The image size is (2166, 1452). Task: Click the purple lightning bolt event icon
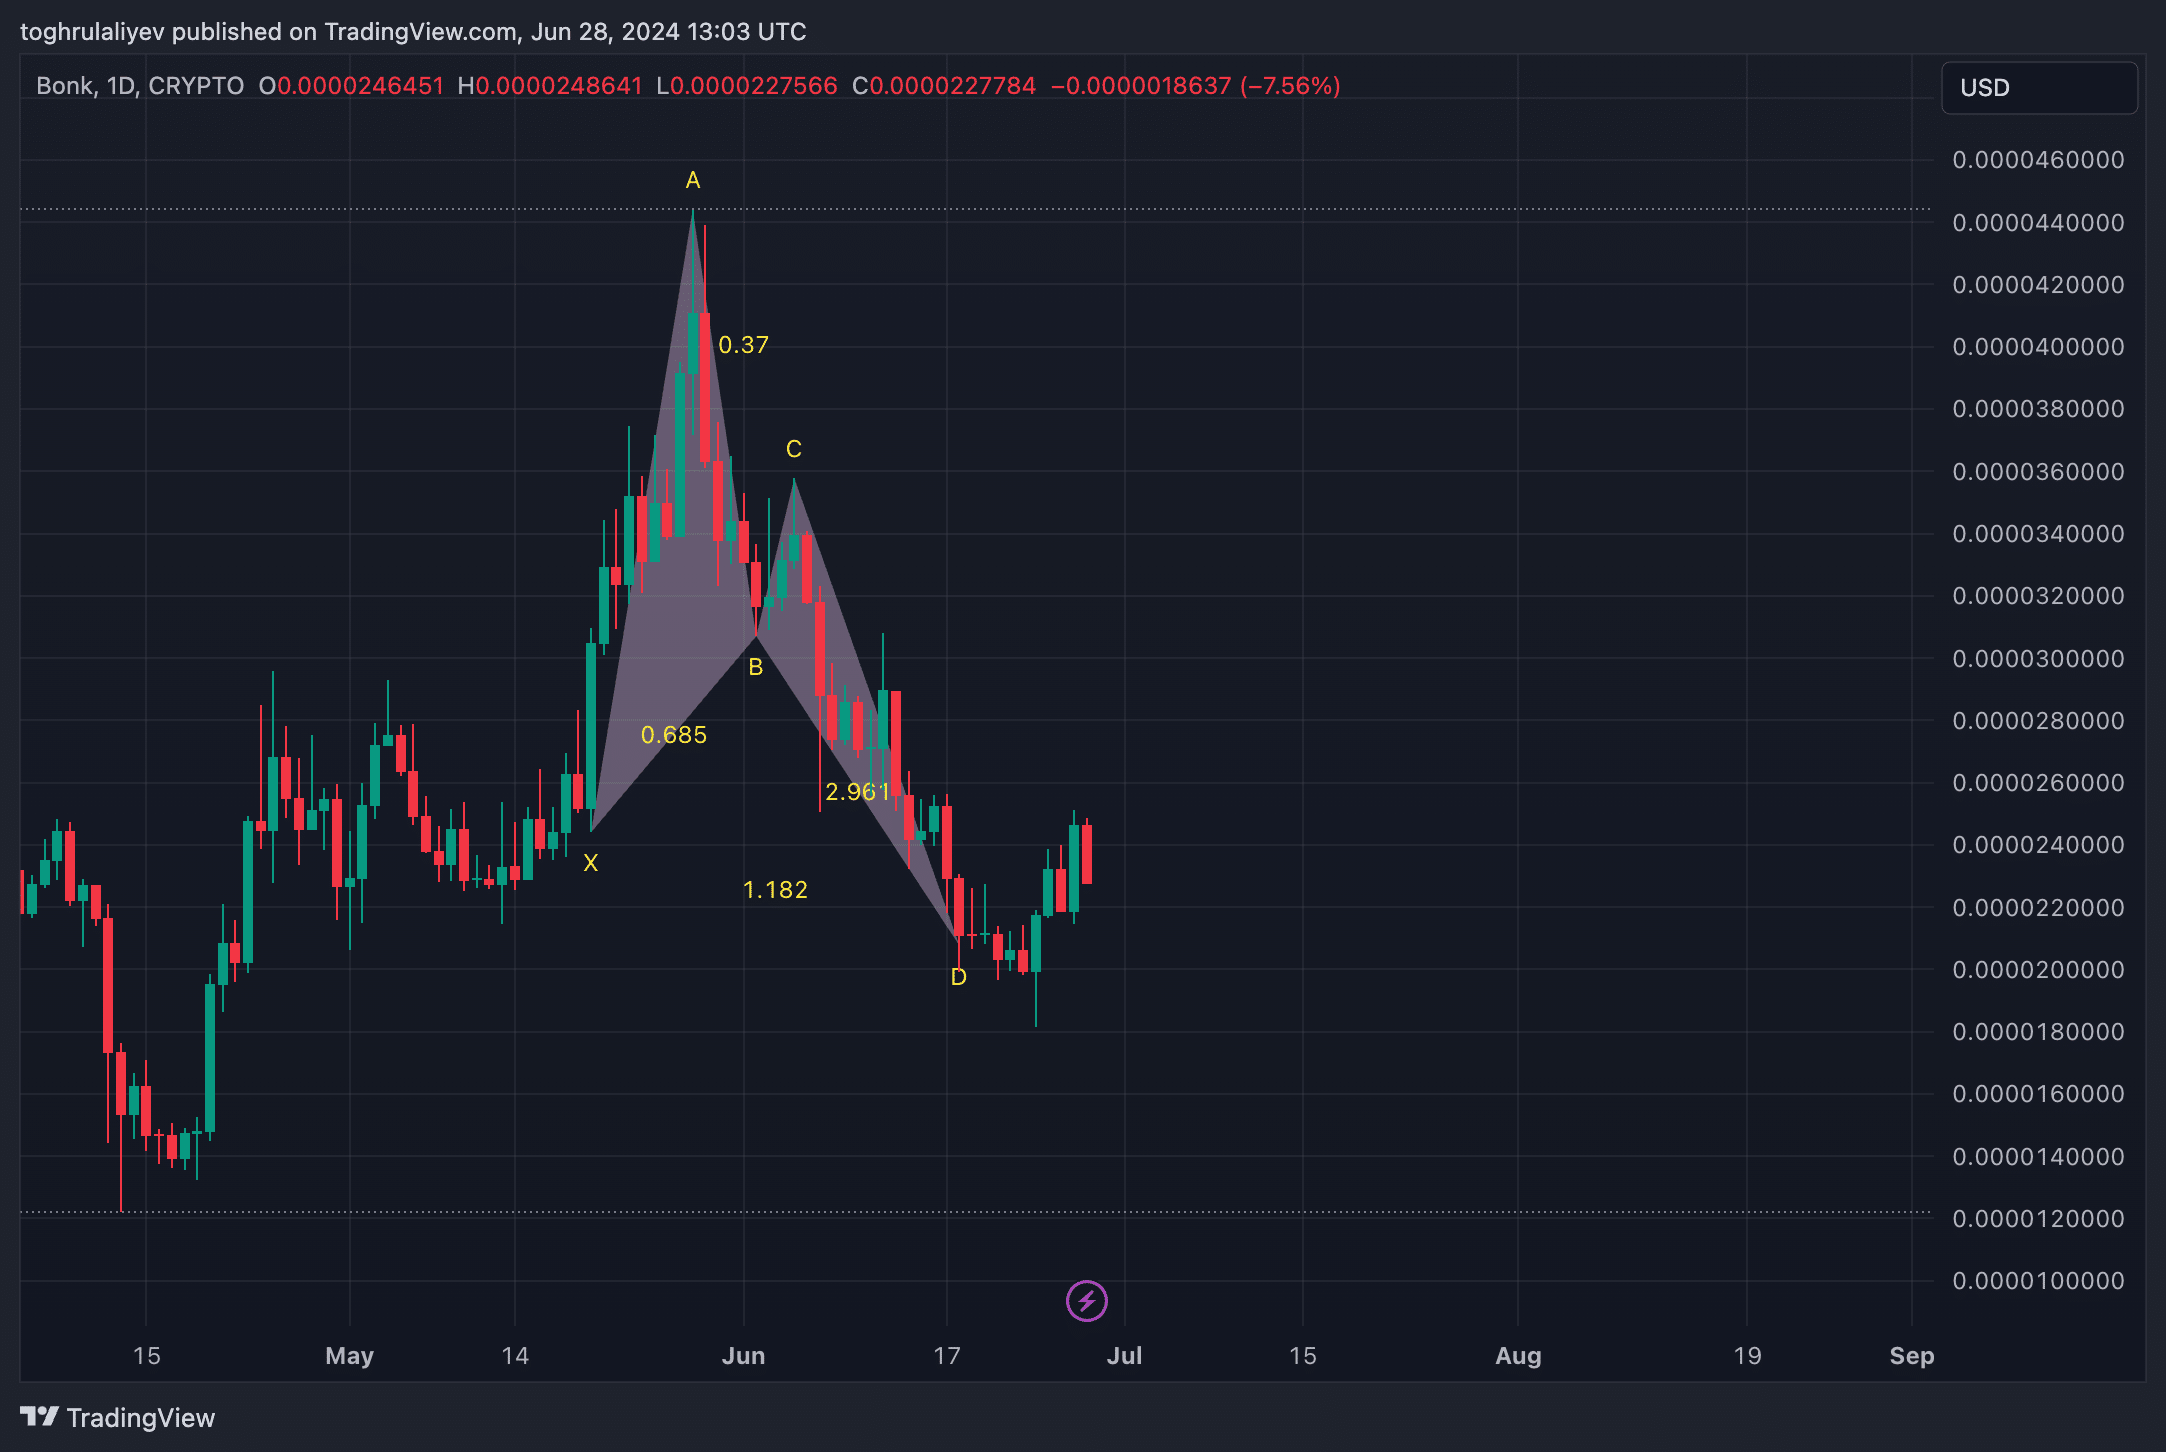point(1087,1301)
